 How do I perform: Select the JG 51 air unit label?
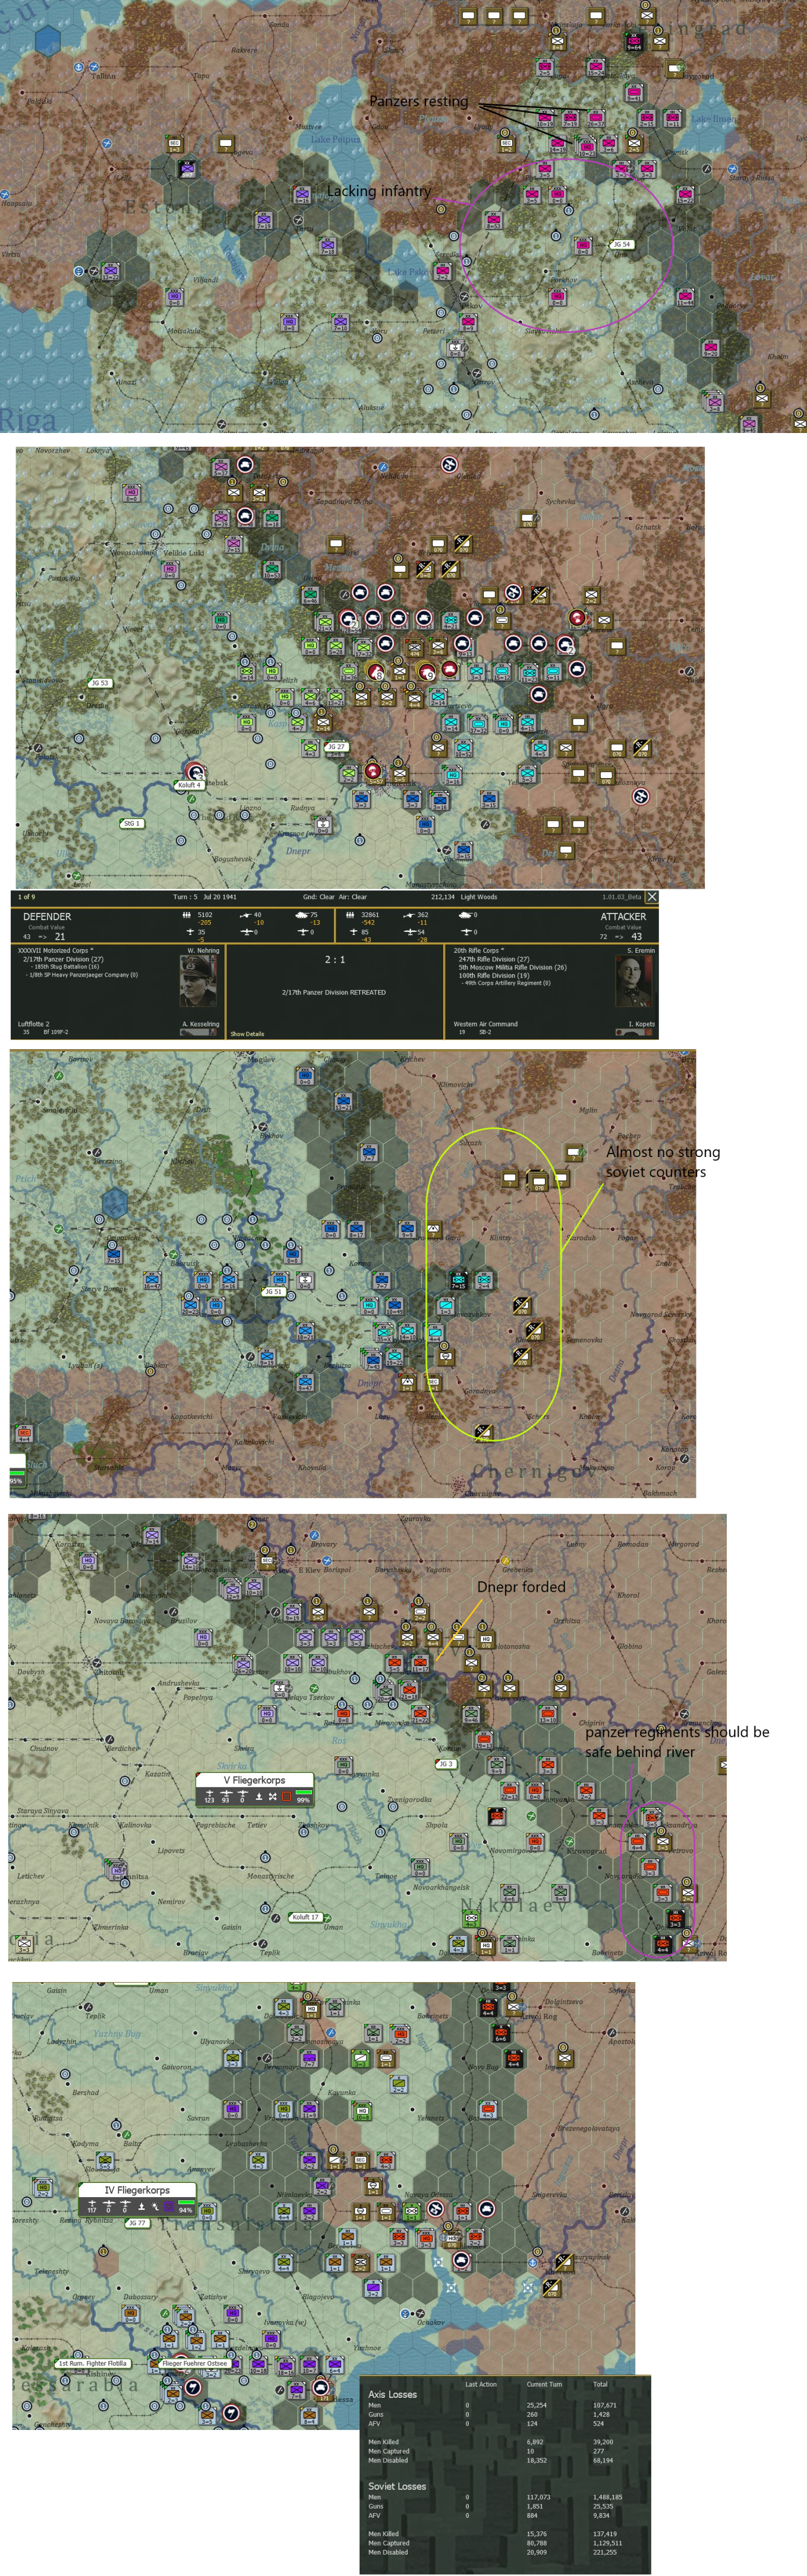[273, 1292]
